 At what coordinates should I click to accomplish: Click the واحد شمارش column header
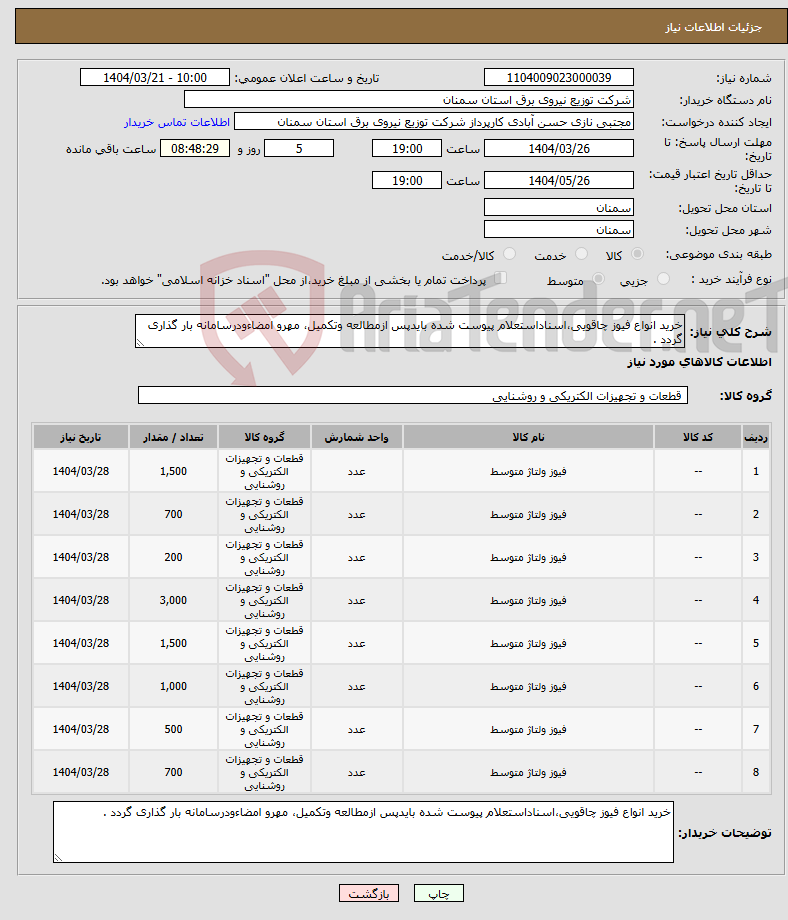tap(356, 437)
